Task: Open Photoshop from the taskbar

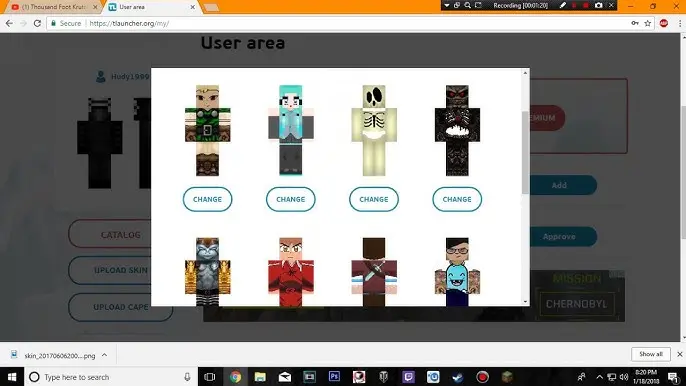Action: pos(334,377)
